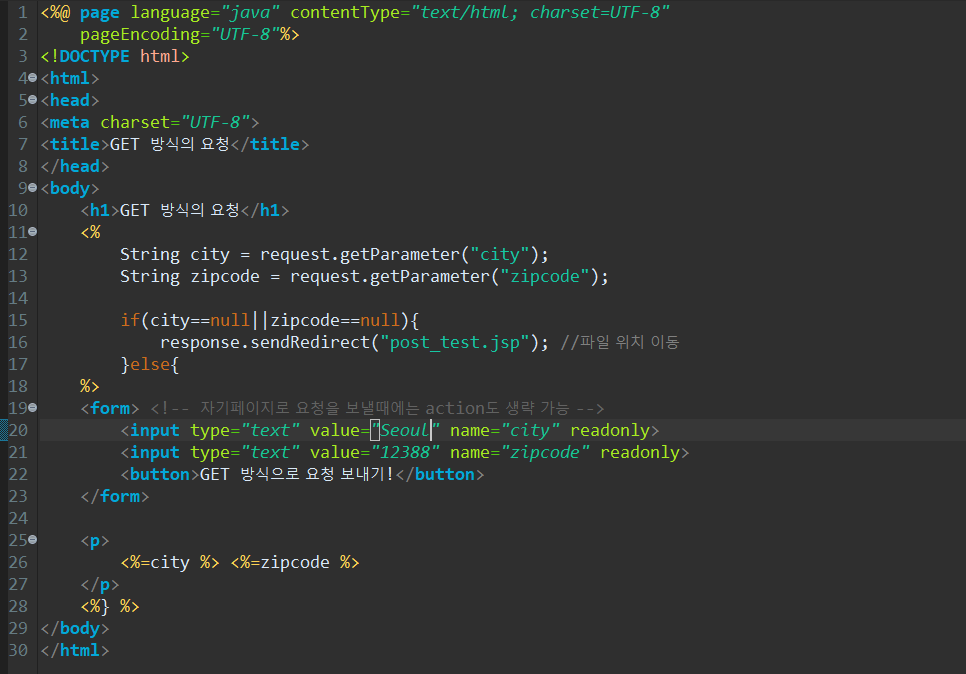966x674 pixels.
Task: Click the 'if' keyword on line 15
Action: [x=130, y=320]
